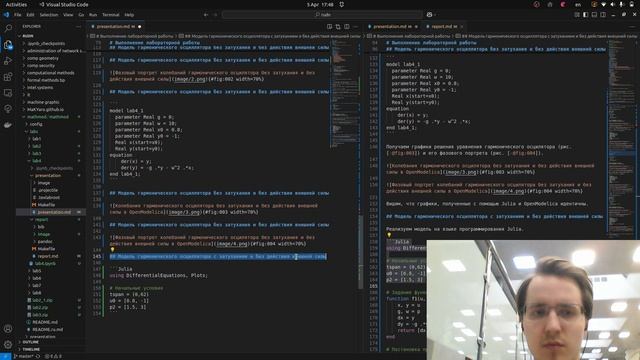Split the left editor with split icon
The image size is (640, 360).
tap(347, 27)
